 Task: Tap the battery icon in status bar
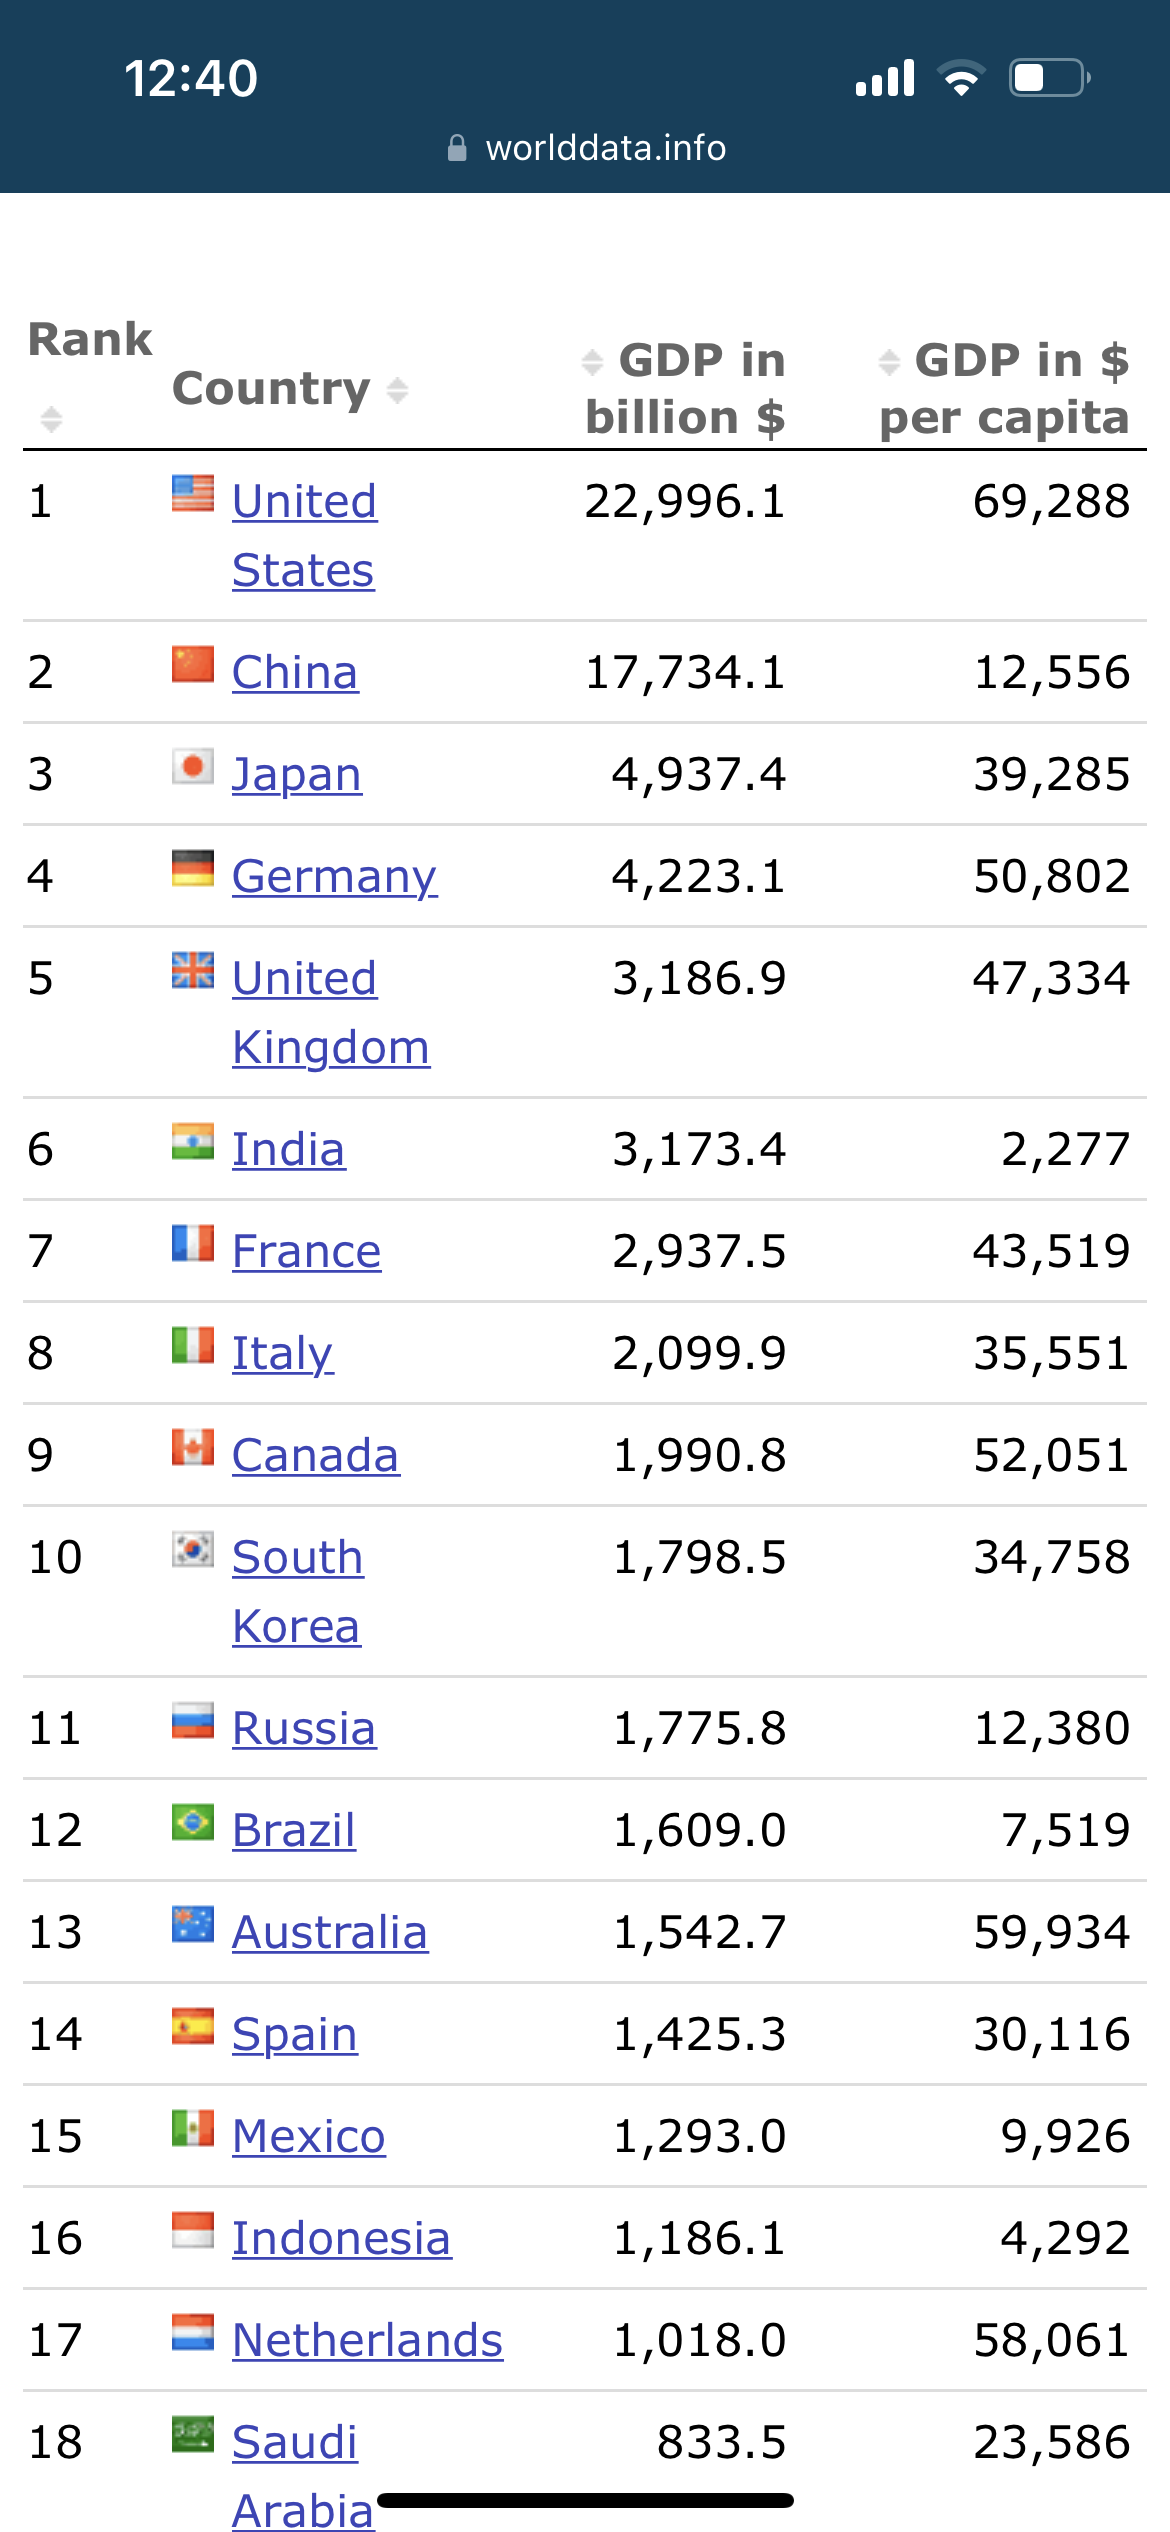coord(1049,78)
